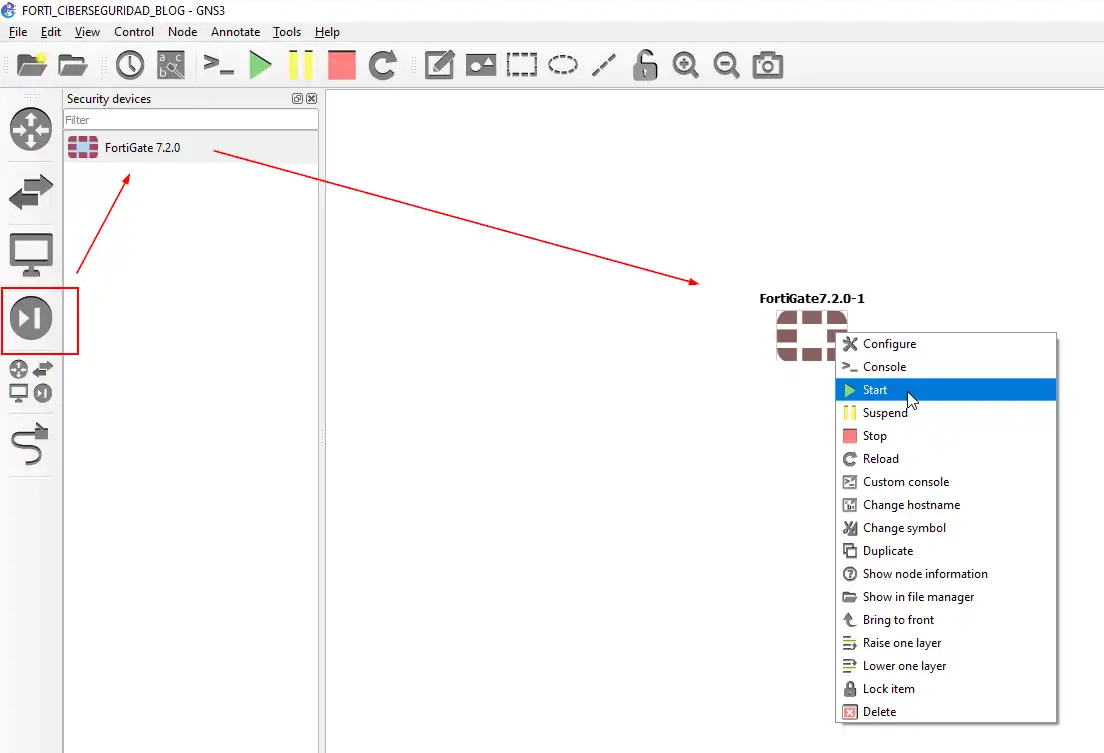
Task: Open the Edit menu
Action: point(51,32)
